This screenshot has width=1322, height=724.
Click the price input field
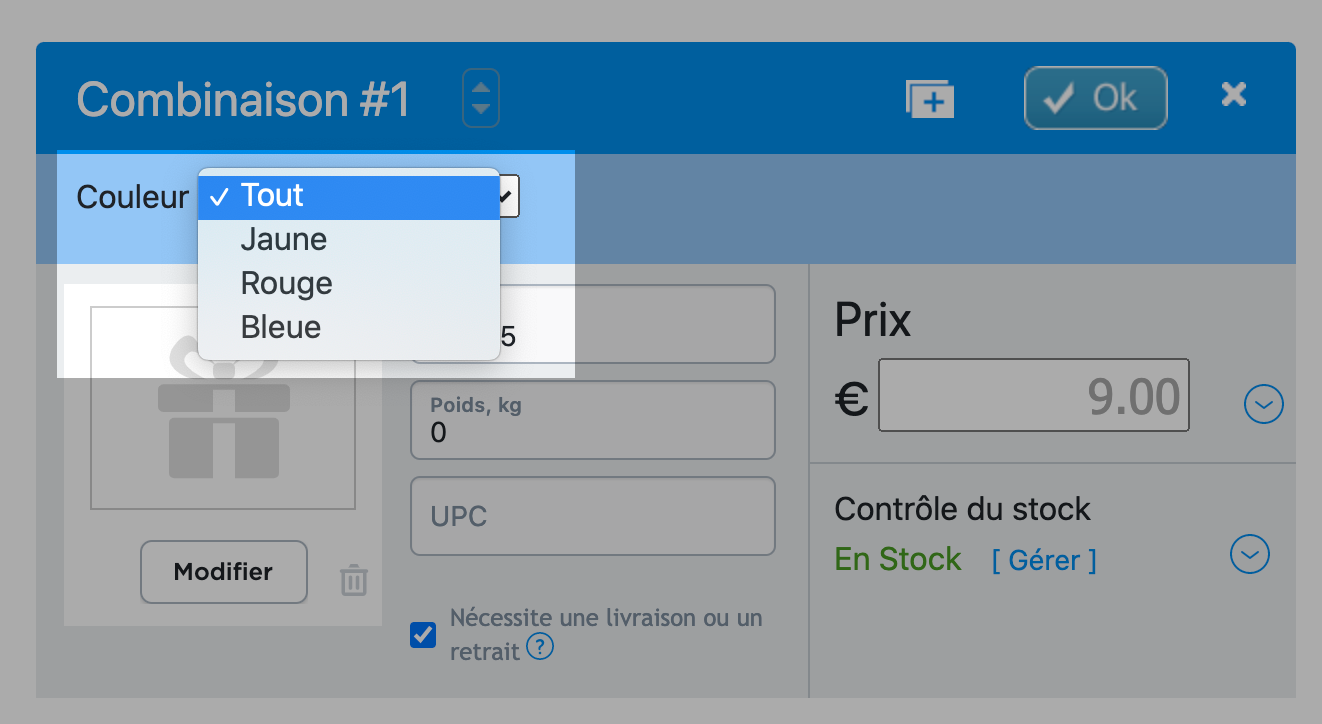(x=1033, y=396)
